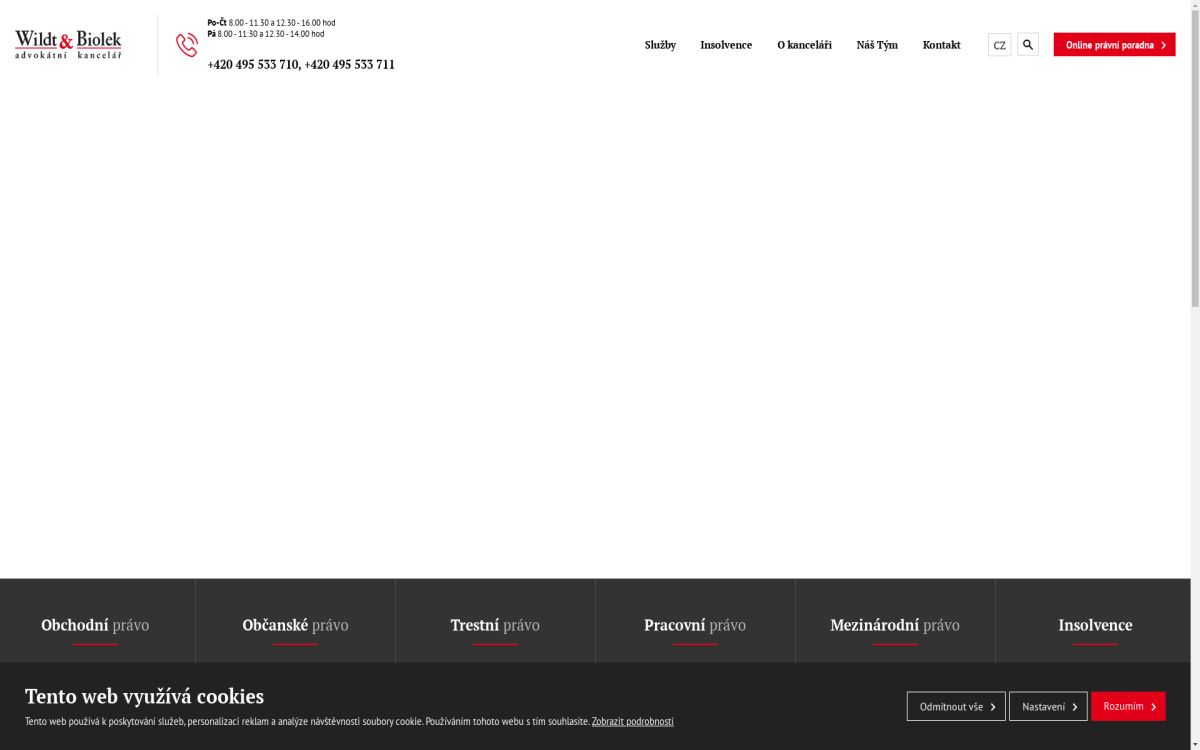Open cookie Nastavení settings
The image size is (1200, 750).
[1048, 706]
